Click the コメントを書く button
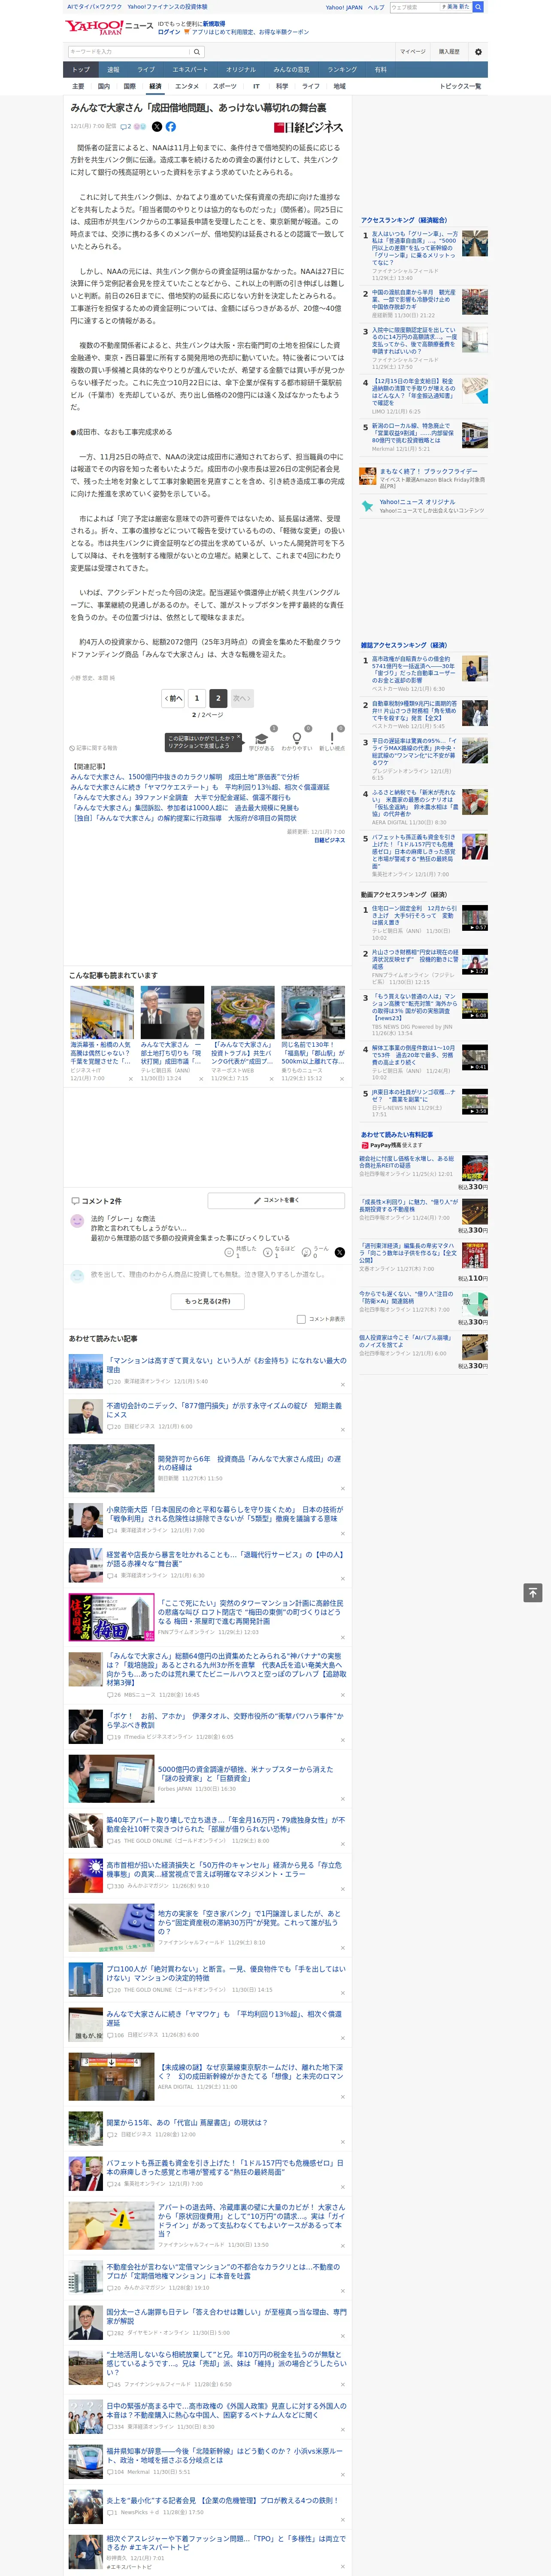Viewport: 551px width, 2576px height. coord(276,1200)
